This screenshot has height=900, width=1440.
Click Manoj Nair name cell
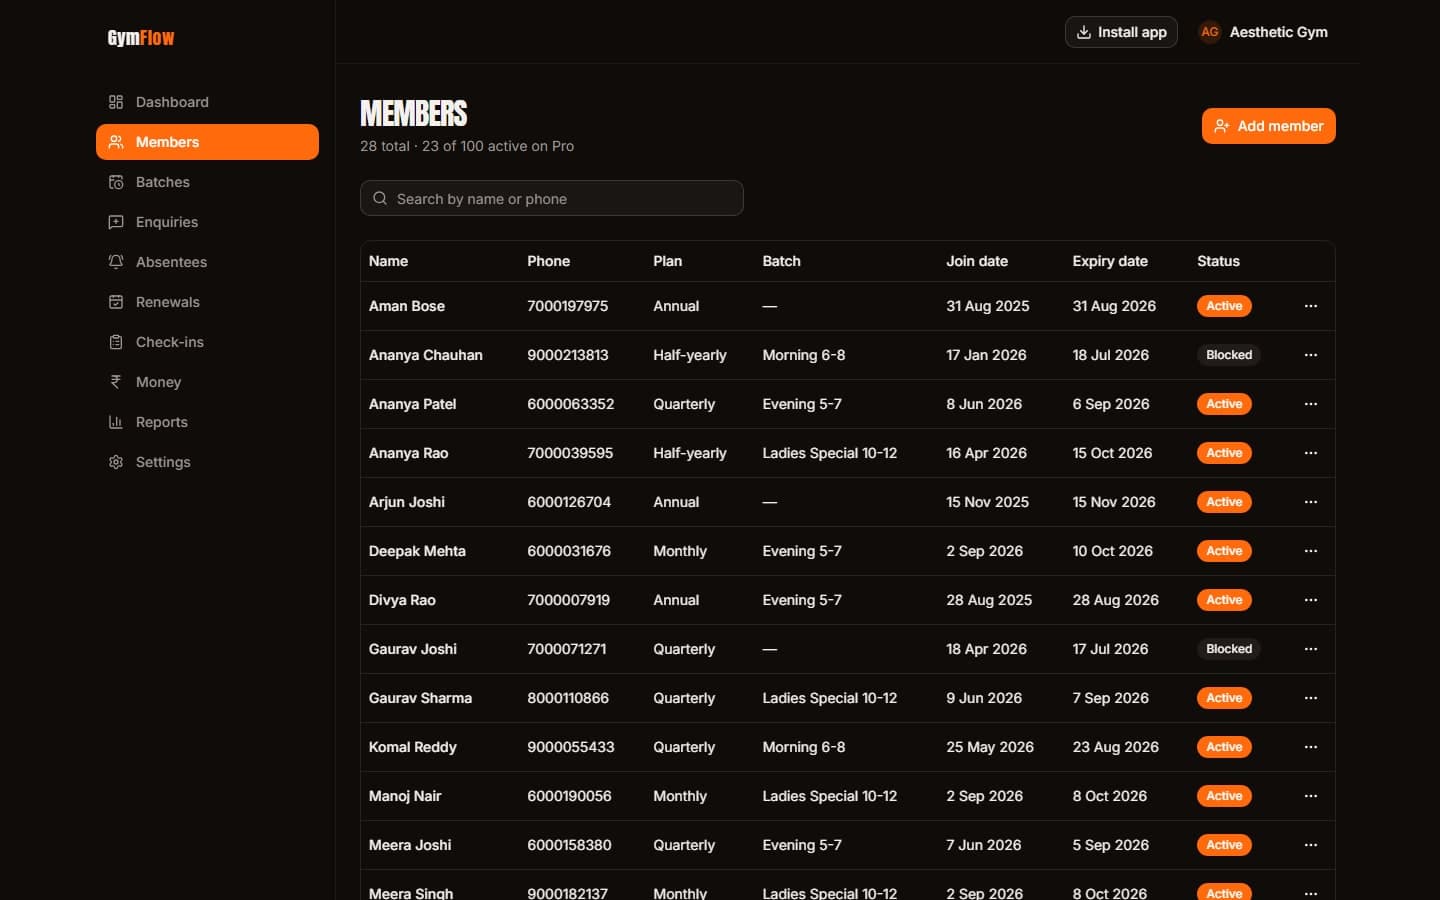pyautogui.click(x=405, y=796)
